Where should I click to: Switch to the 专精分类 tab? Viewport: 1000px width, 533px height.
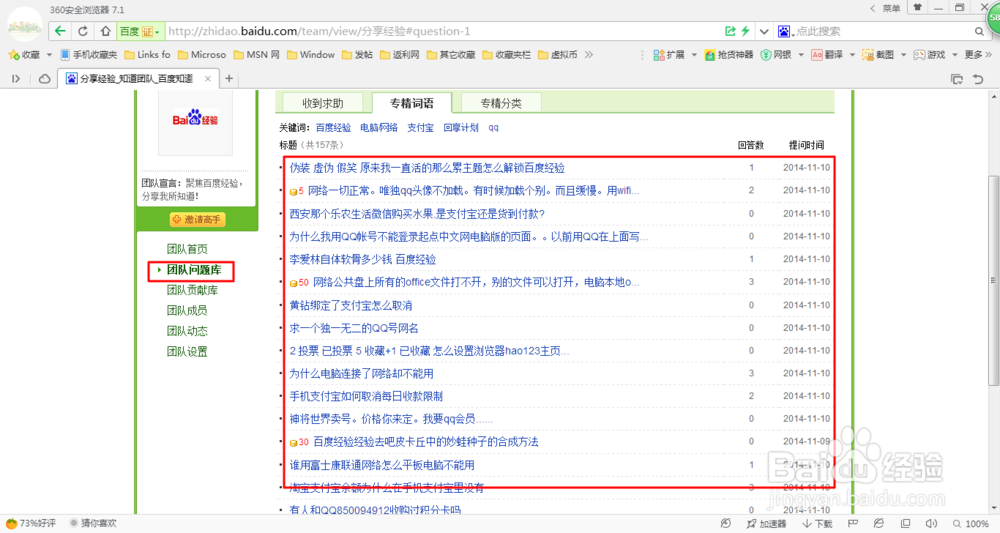pos(501,103)
